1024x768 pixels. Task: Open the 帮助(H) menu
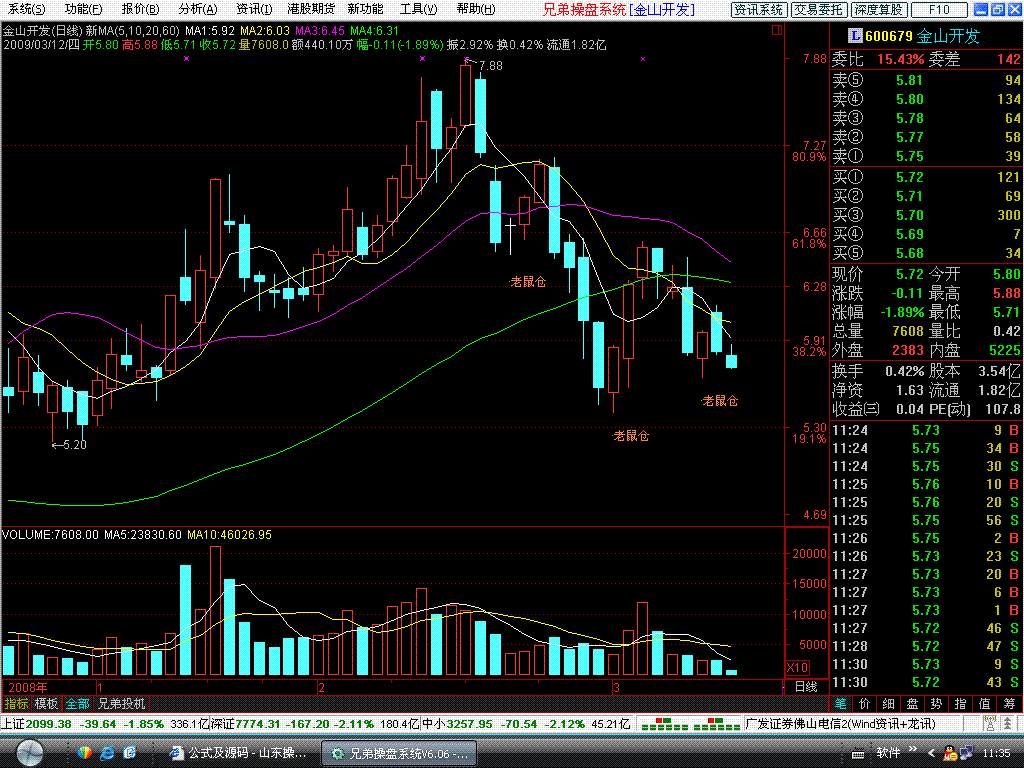476,9
